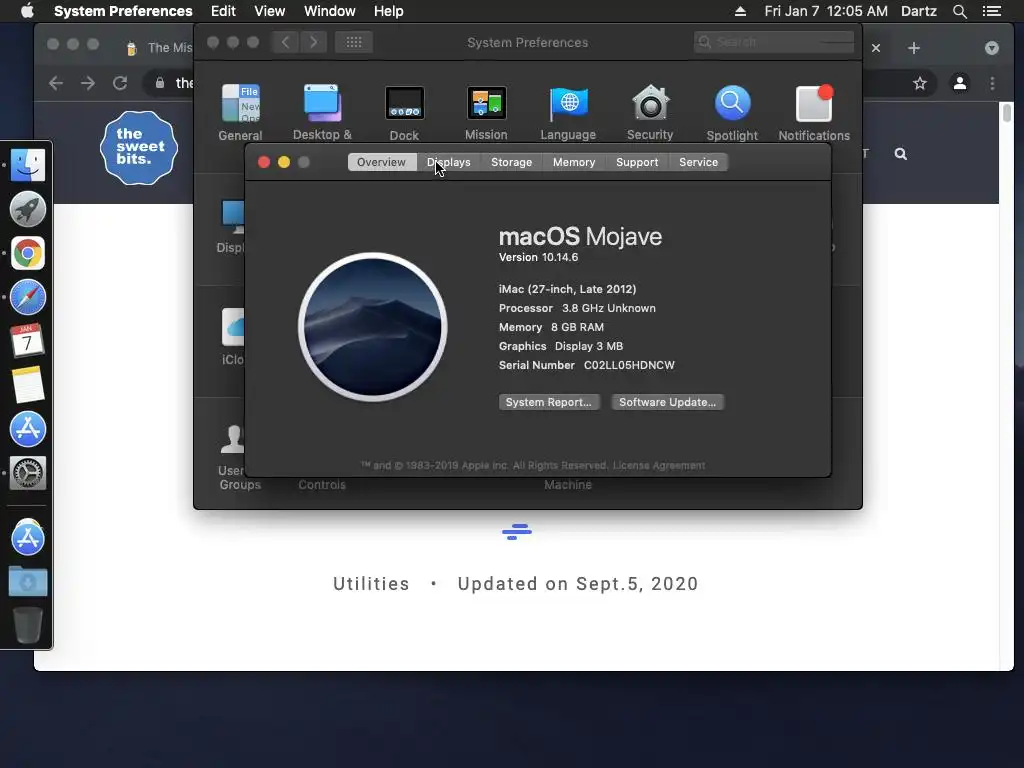Click the Dartz user name in menu bar
Image resolution: width=1024 pixels, height=768 pixels.
pos(918,11)
